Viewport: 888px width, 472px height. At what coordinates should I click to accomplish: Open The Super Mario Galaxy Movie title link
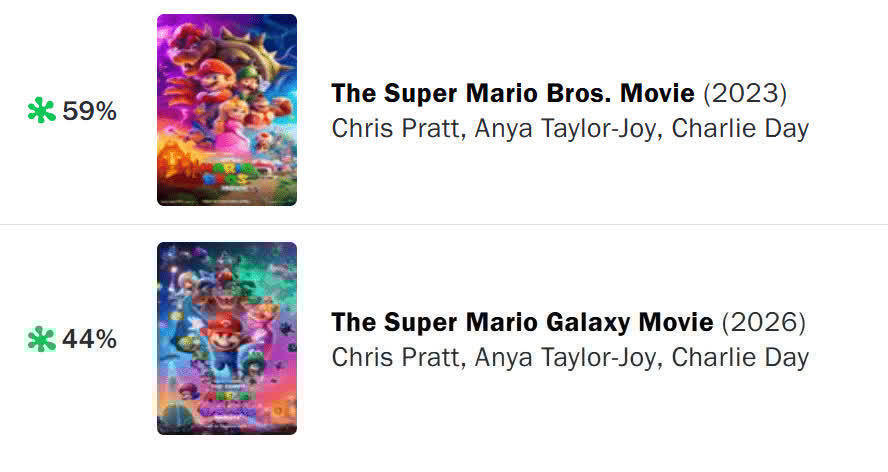pyautogui.click(x=522, y=322)
